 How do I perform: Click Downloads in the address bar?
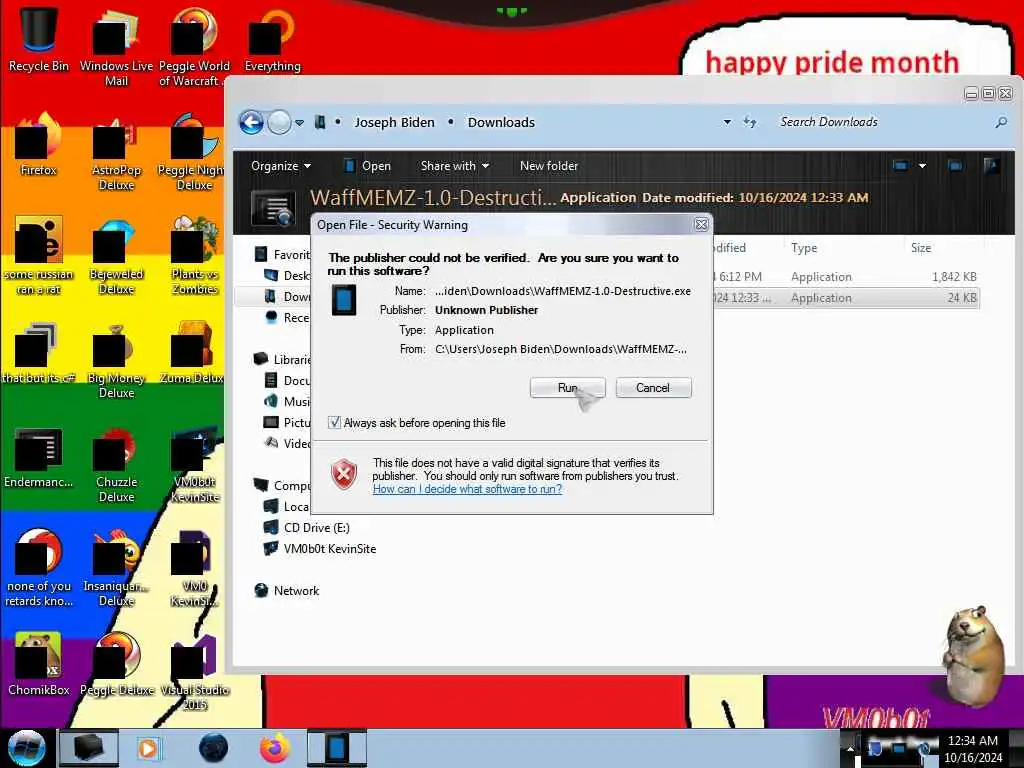(x=501, y=122)
